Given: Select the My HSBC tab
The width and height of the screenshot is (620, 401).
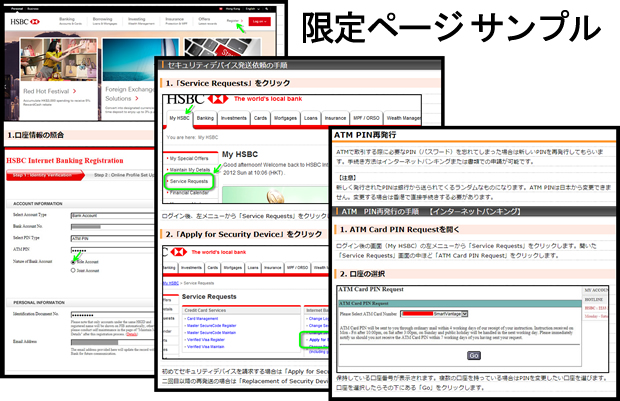Looking at the screenshot, I should point(180,118).
